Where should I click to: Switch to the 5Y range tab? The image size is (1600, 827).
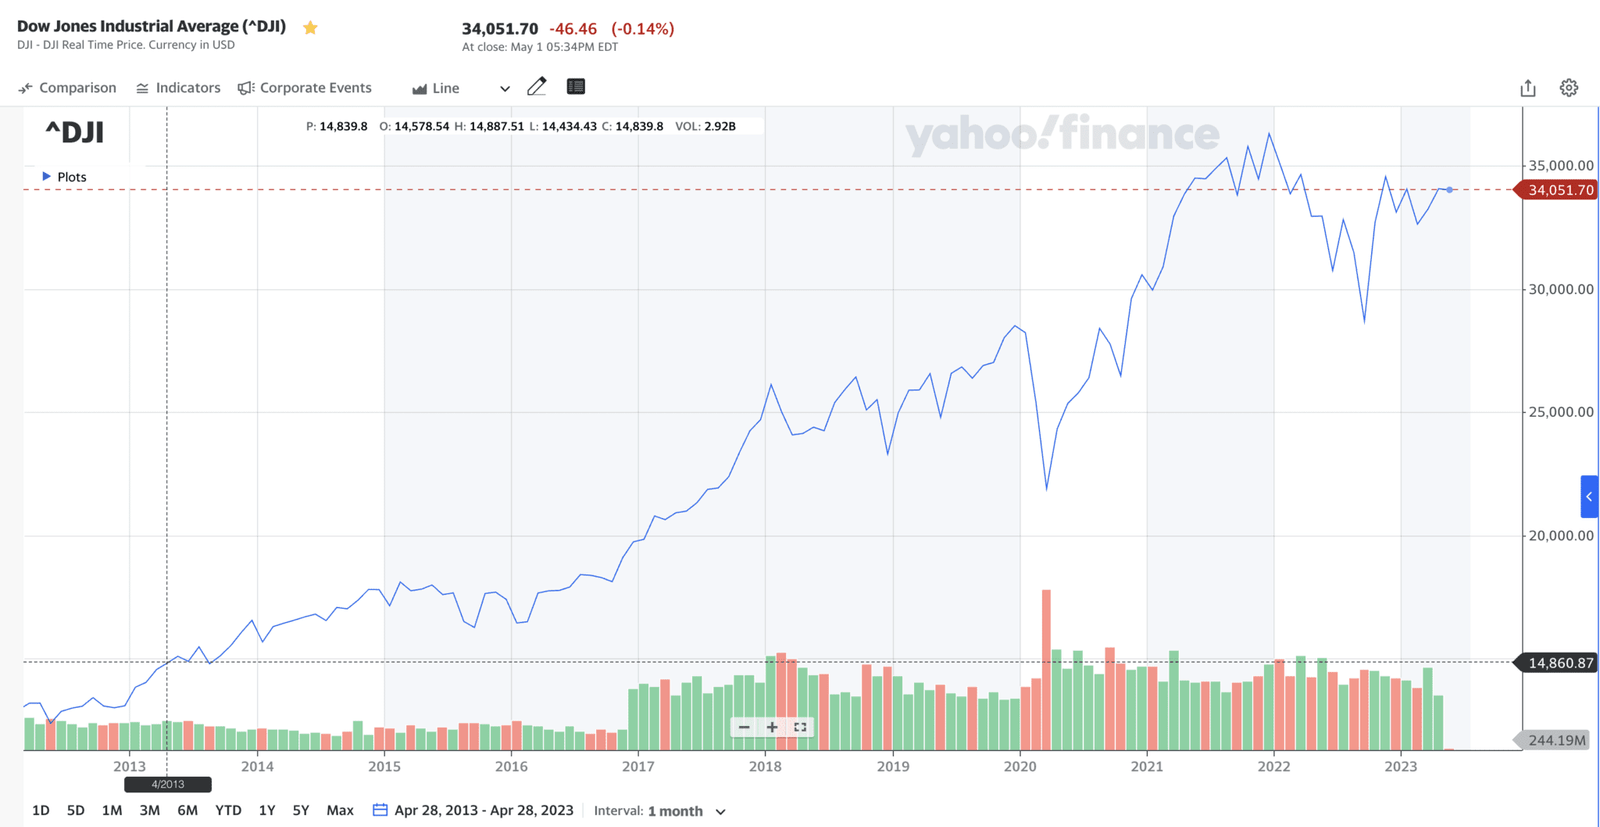(x=301, y=810)
